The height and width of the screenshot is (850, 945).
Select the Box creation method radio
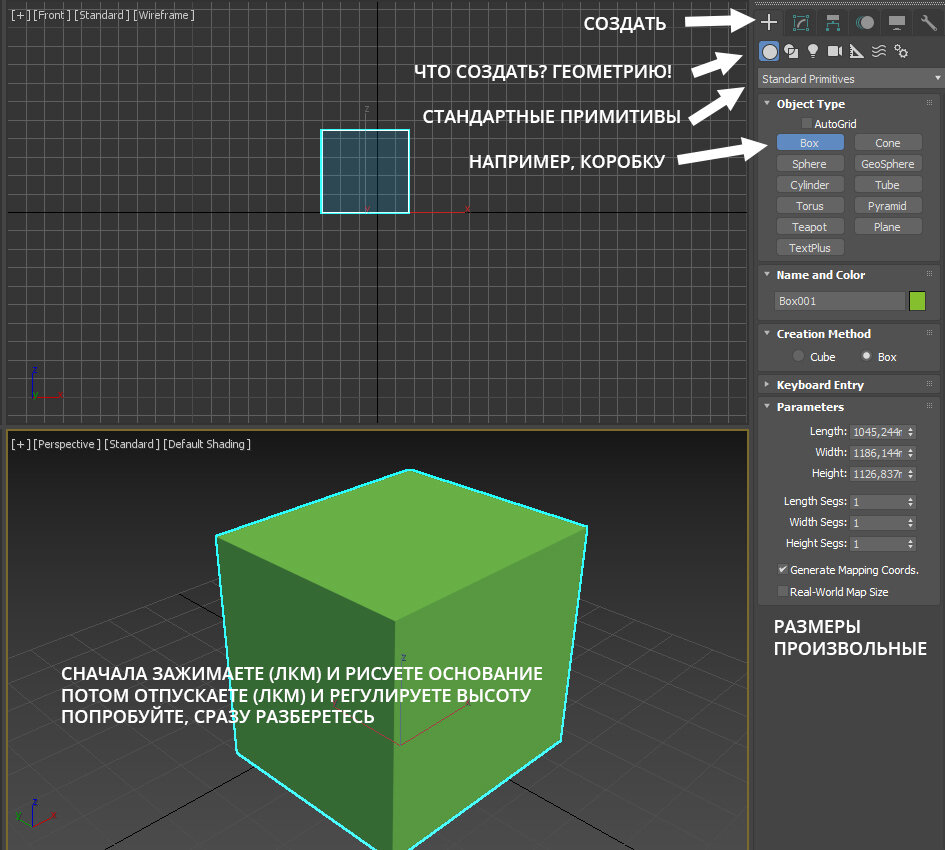pos(866,356)
